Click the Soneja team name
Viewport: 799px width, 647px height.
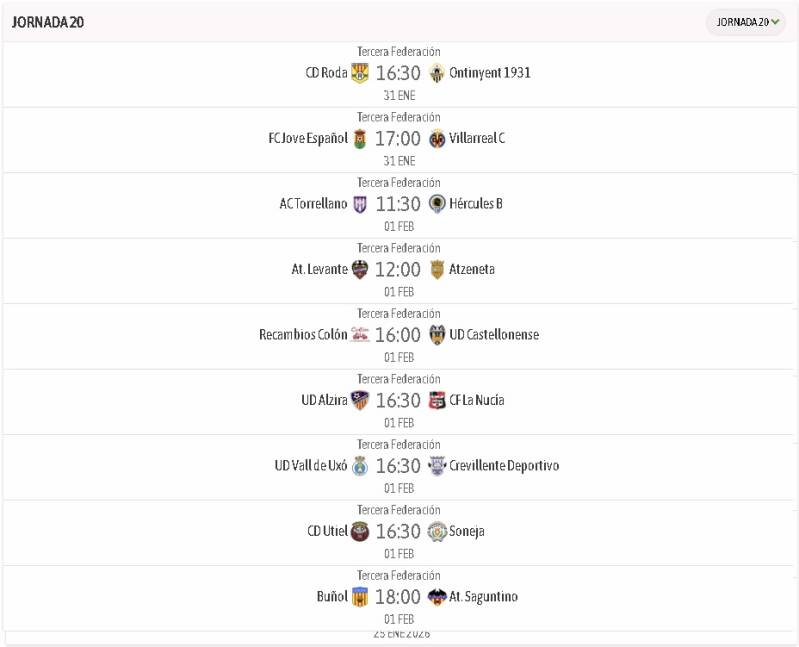click(467, 532)
